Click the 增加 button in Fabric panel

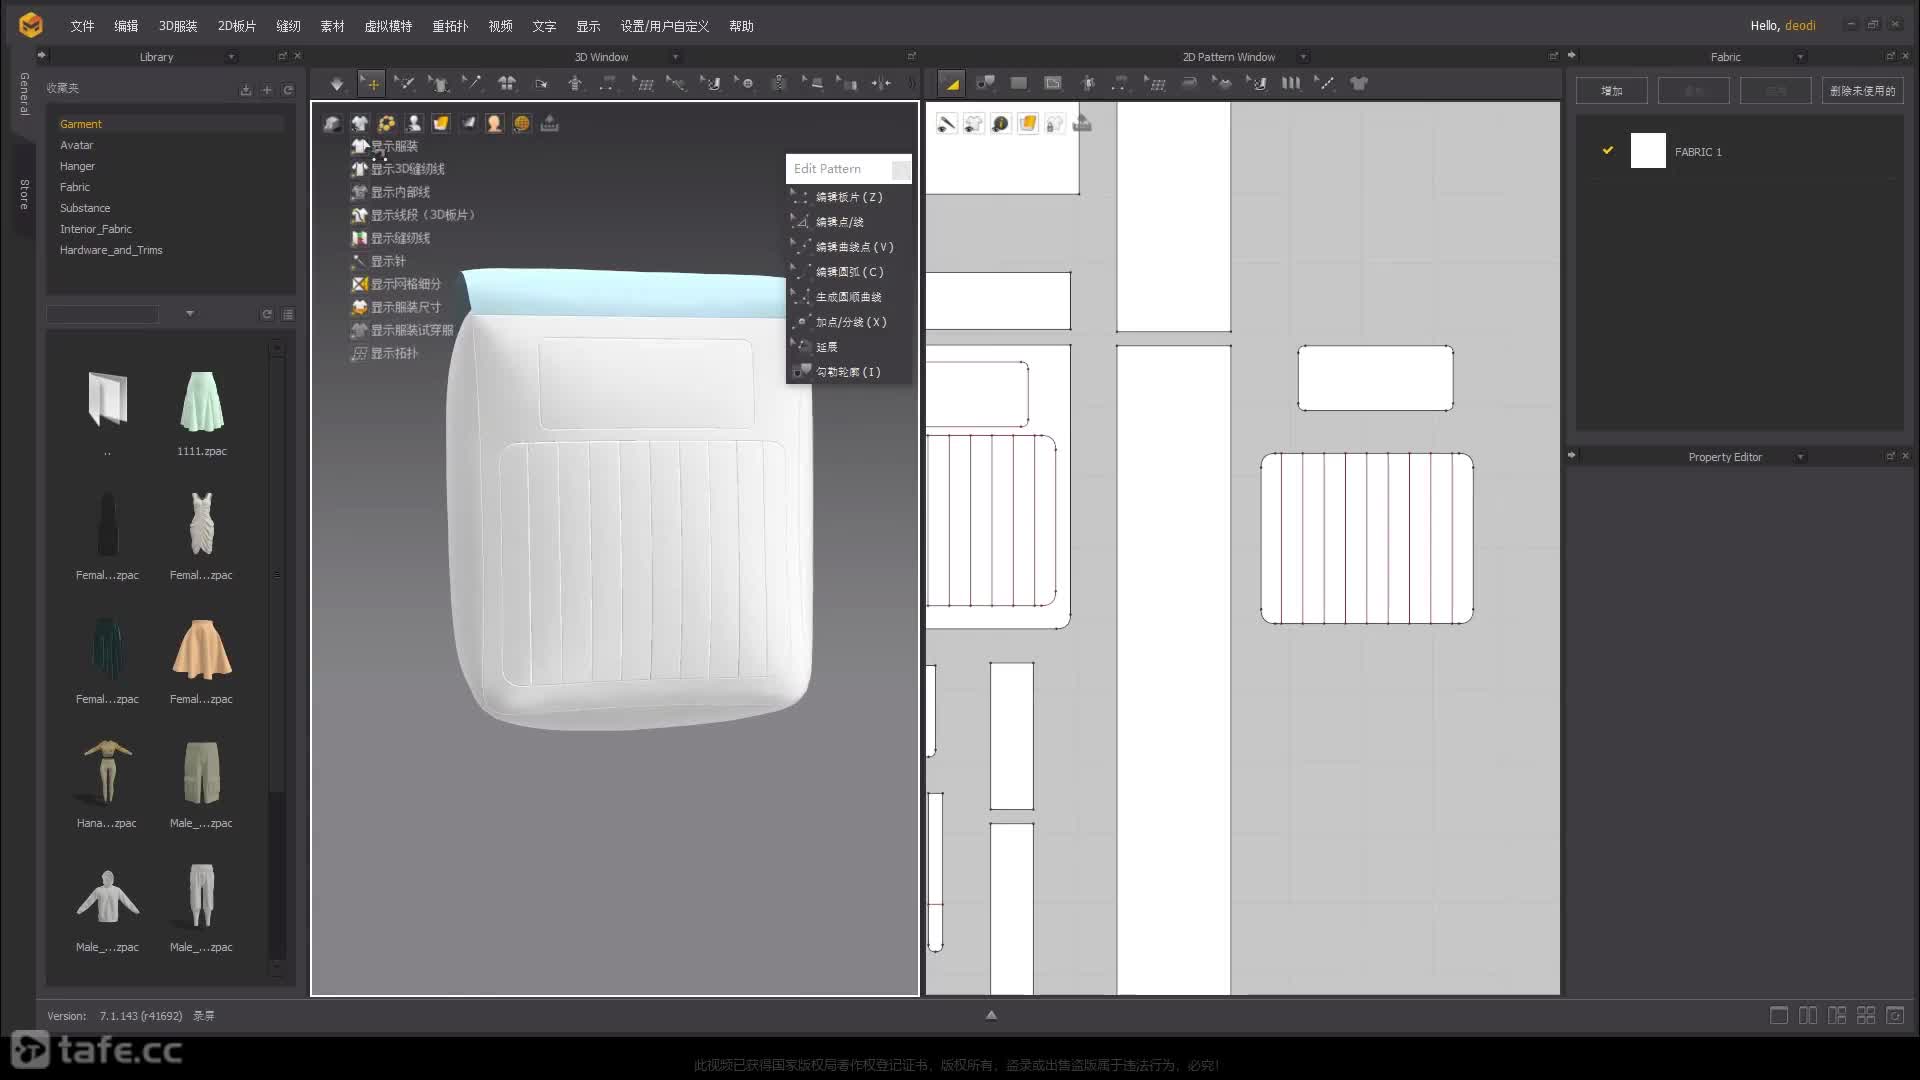click(1611, 91)
